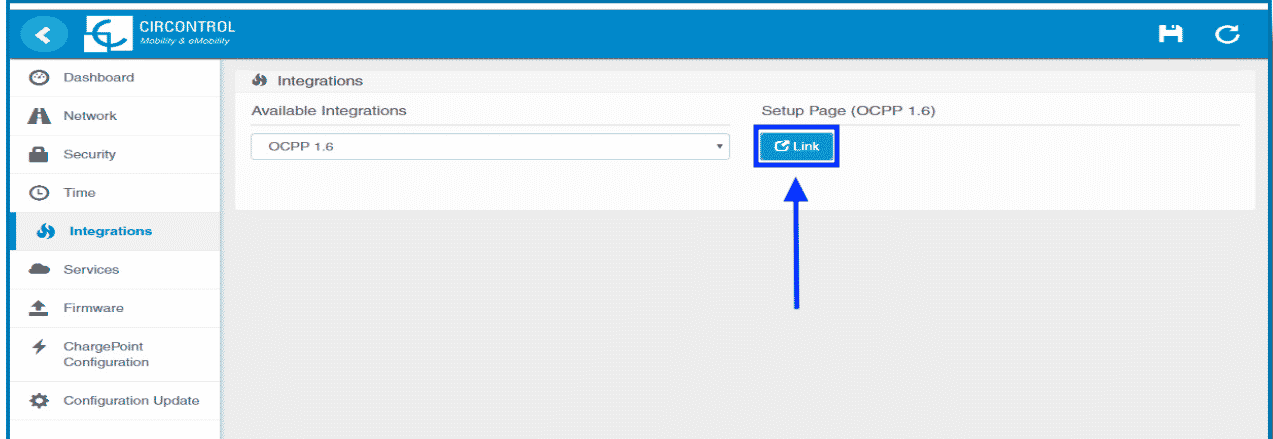Save configuration with the floppy disk icon
The width and height of the screenshot is (1273, 439).
[x=1169, y=34]
